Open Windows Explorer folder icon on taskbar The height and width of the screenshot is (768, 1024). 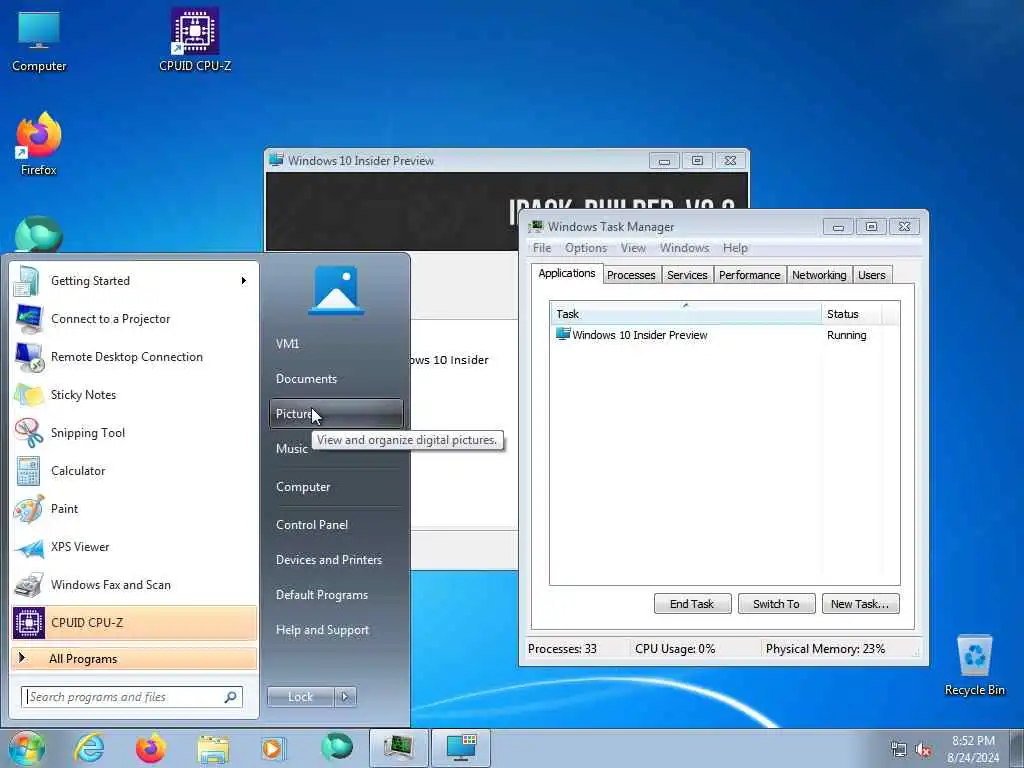pos(213,748)
